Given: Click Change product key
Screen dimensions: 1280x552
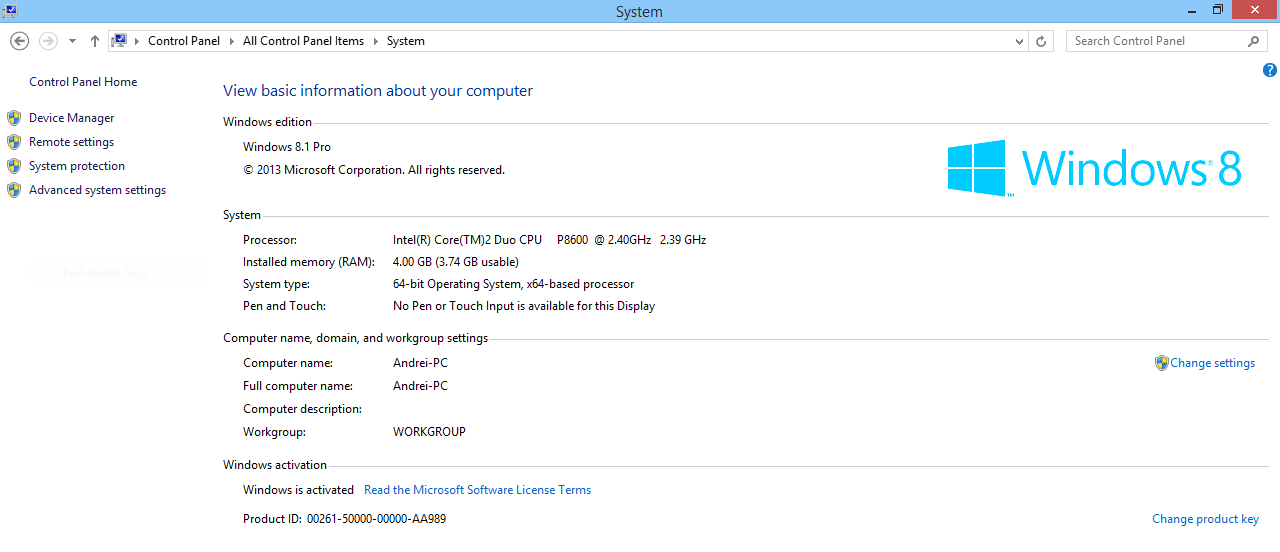Looking at the screenshot, I should click(x=1205, y=519).
